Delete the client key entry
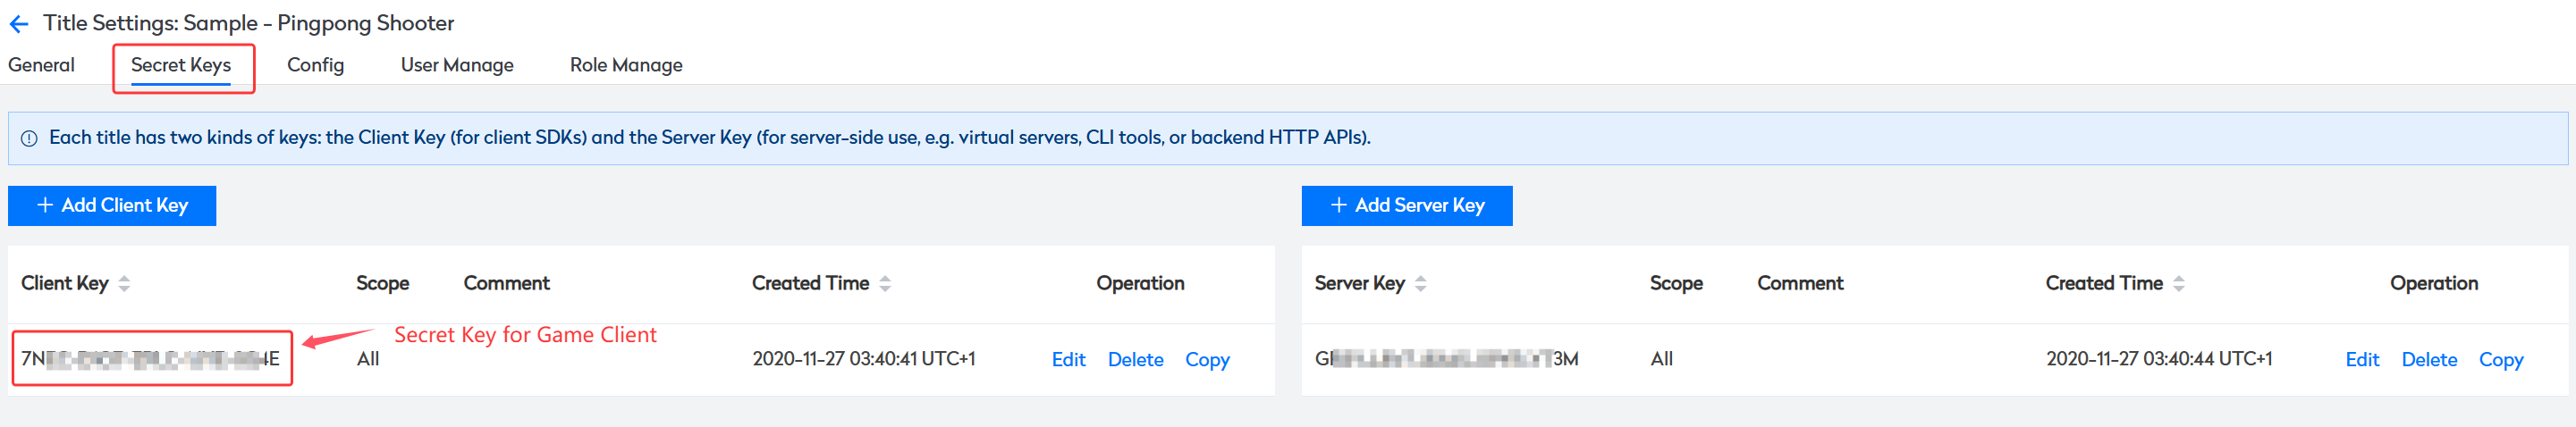 [x=1135, y=360]
